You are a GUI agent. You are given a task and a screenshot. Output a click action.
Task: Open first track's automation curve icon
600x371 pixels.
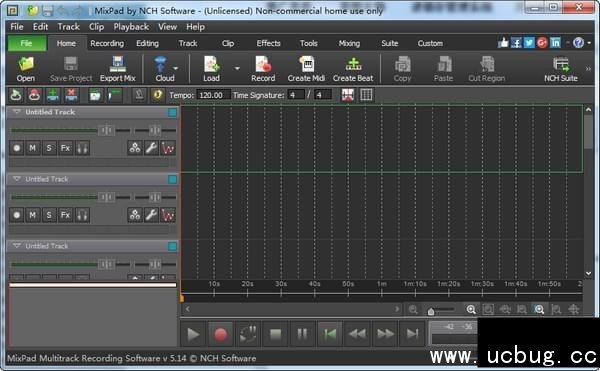[x=168, y=148]
